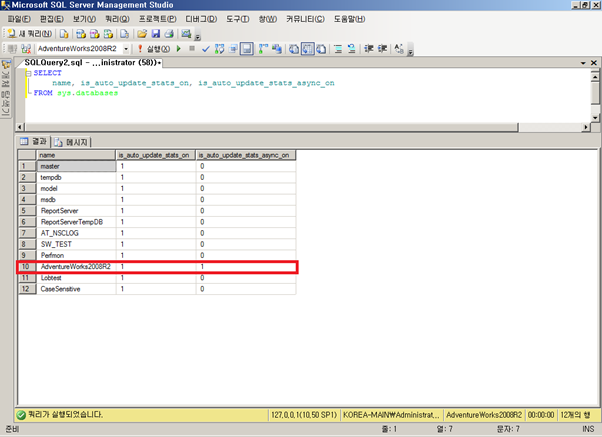Screen dimensions: 602x437
Task: Decrease indent of the selected lines
Action: click(x=369, y=49)
